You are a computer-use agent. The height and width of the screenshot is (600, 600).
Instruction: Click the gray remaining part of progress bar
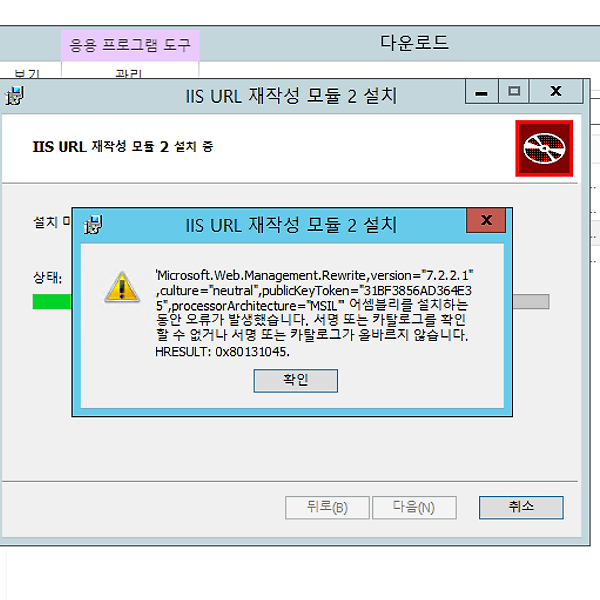click(x=531, y=302)
